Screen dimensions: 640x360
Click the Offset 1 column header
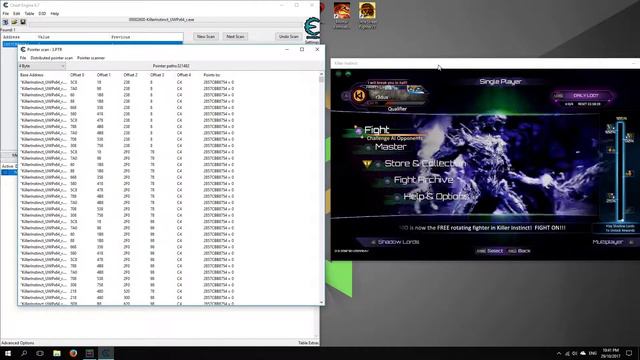104,75
